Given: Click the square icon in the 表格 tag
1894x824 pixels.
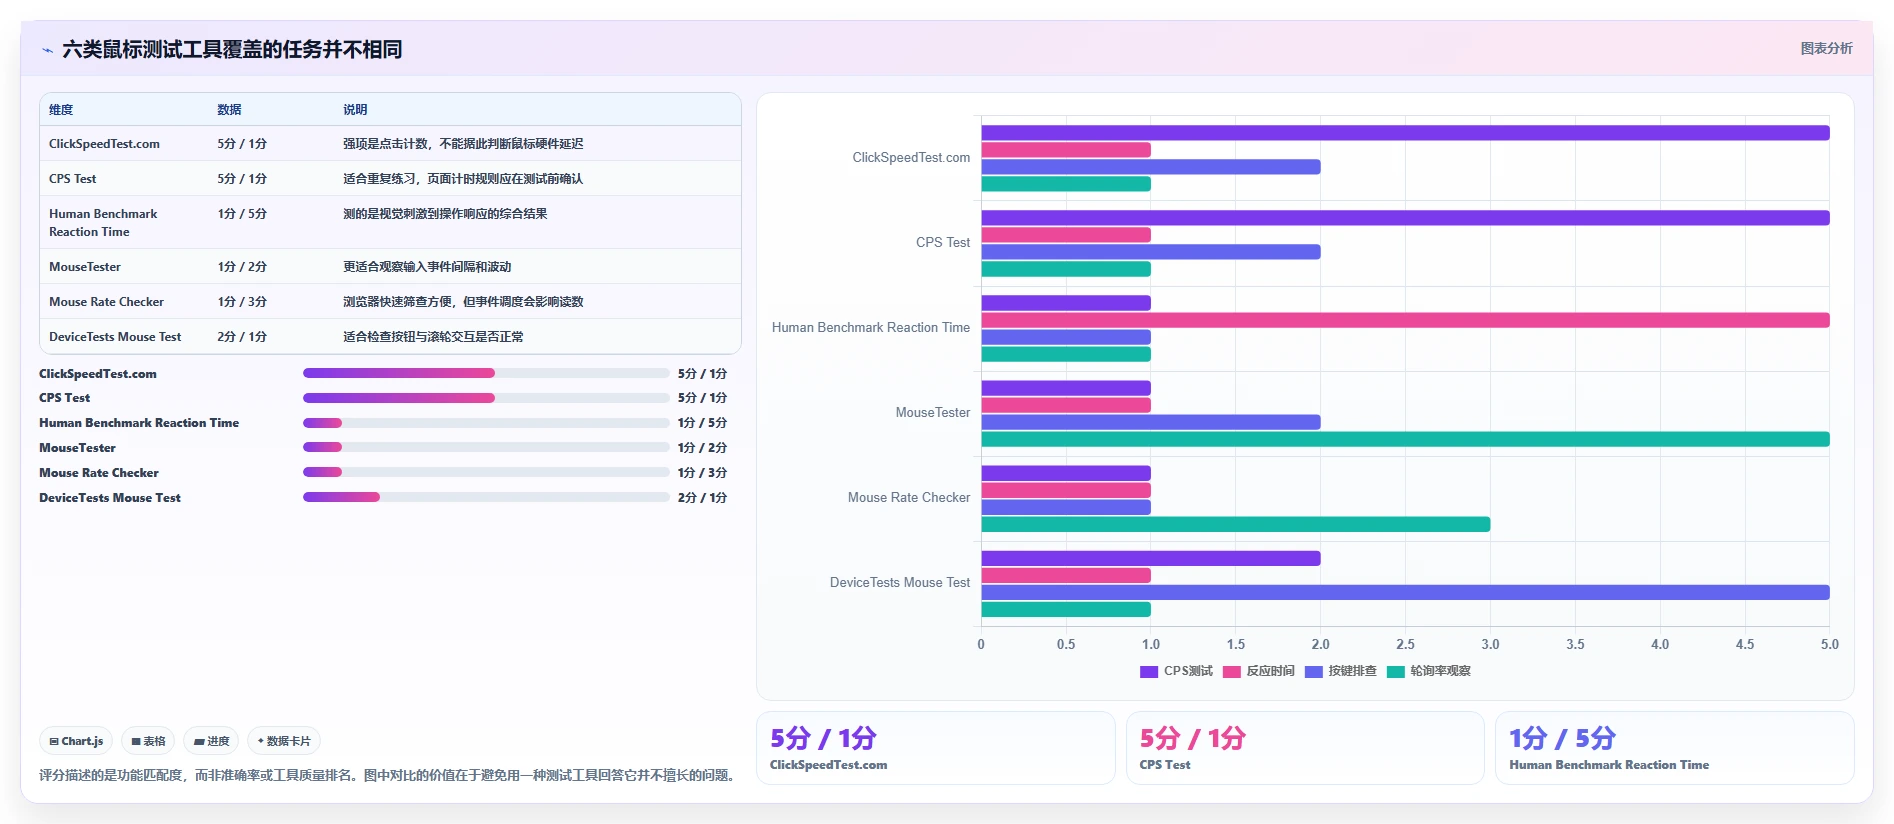Looking at the screenshot, I should click(136, 742).
